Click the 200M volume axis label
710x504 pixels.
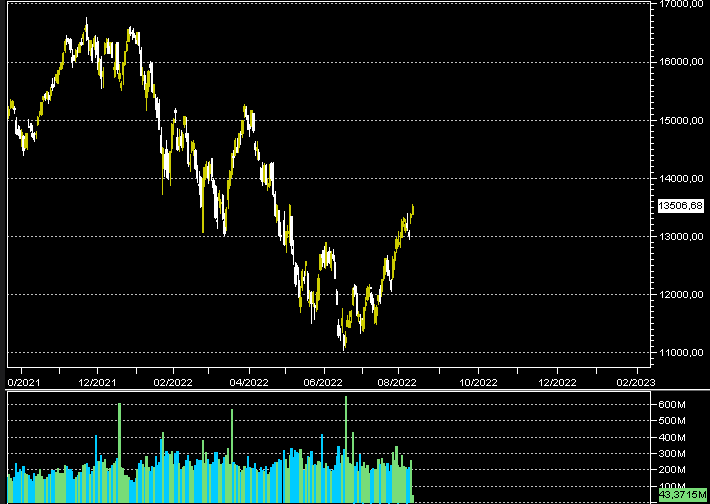[x=672, y=470]
